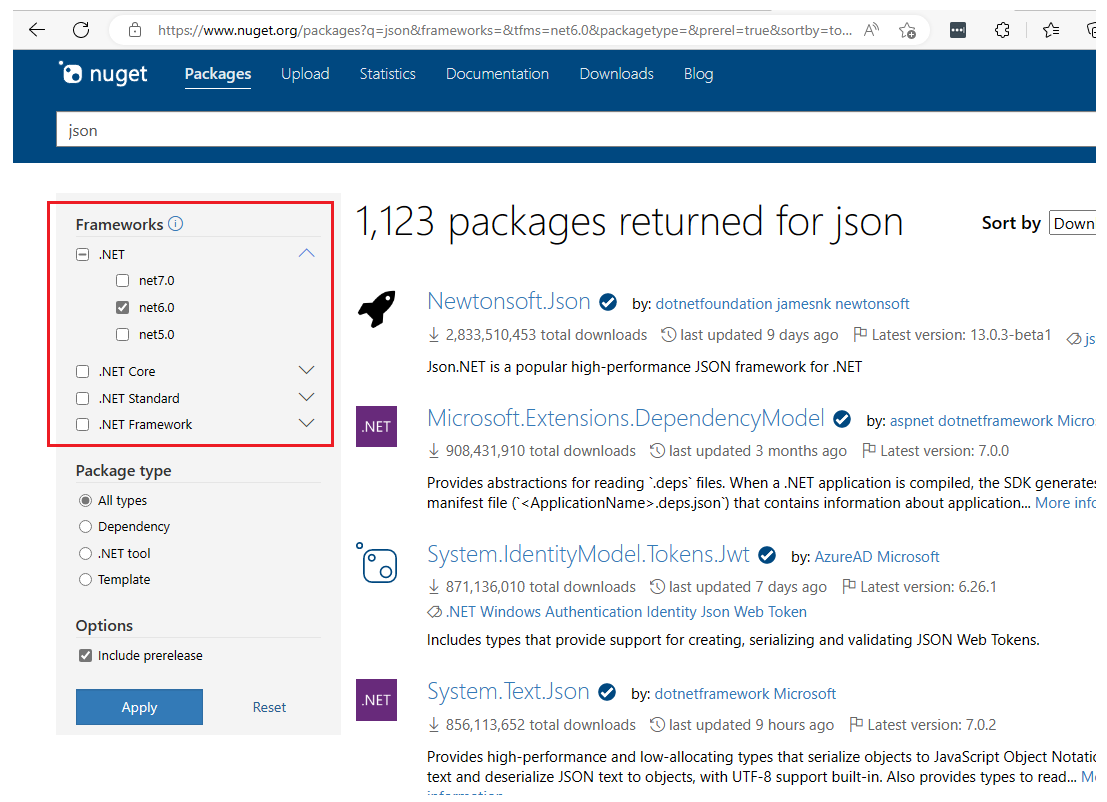Open owner link jamesnk
The height and width of the screenshot is (802, 1107).
point(803,304)
